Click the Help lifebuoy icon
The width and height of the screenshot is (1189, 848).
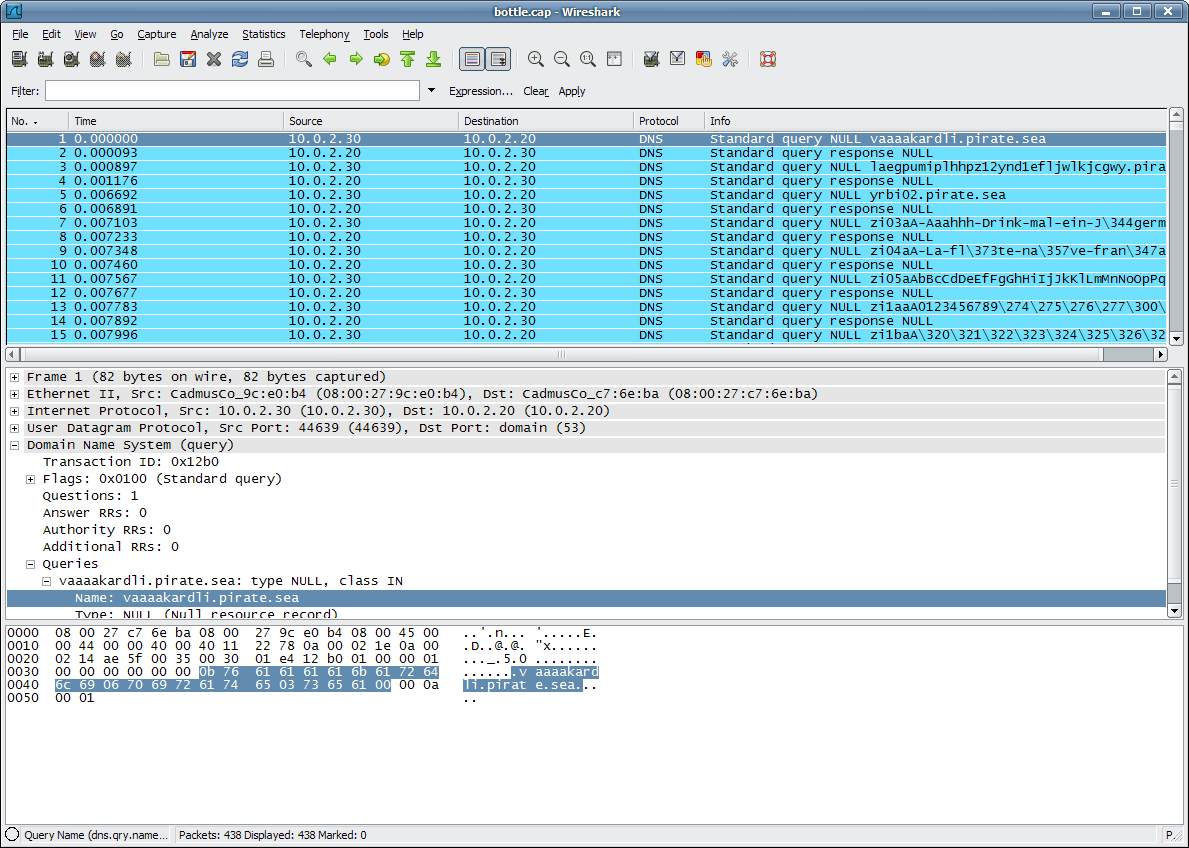(x=768, y=60)
